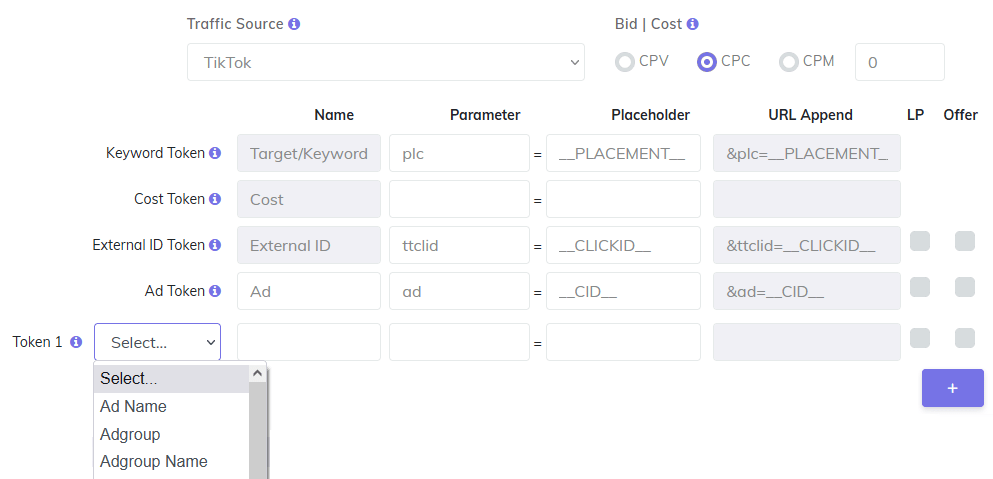Click the Cost Token info icon
The image size is (993, 479).
click(215, 199)
